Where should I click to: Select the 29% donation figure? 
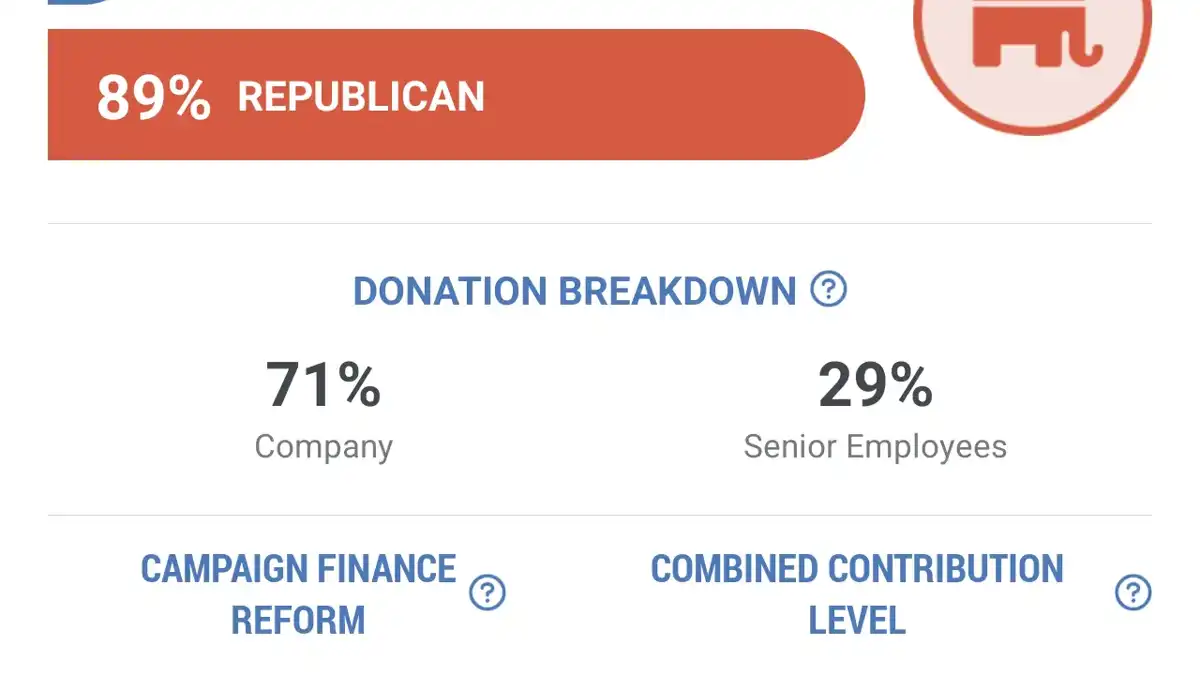pyautogui.click(x=875, y=385)
